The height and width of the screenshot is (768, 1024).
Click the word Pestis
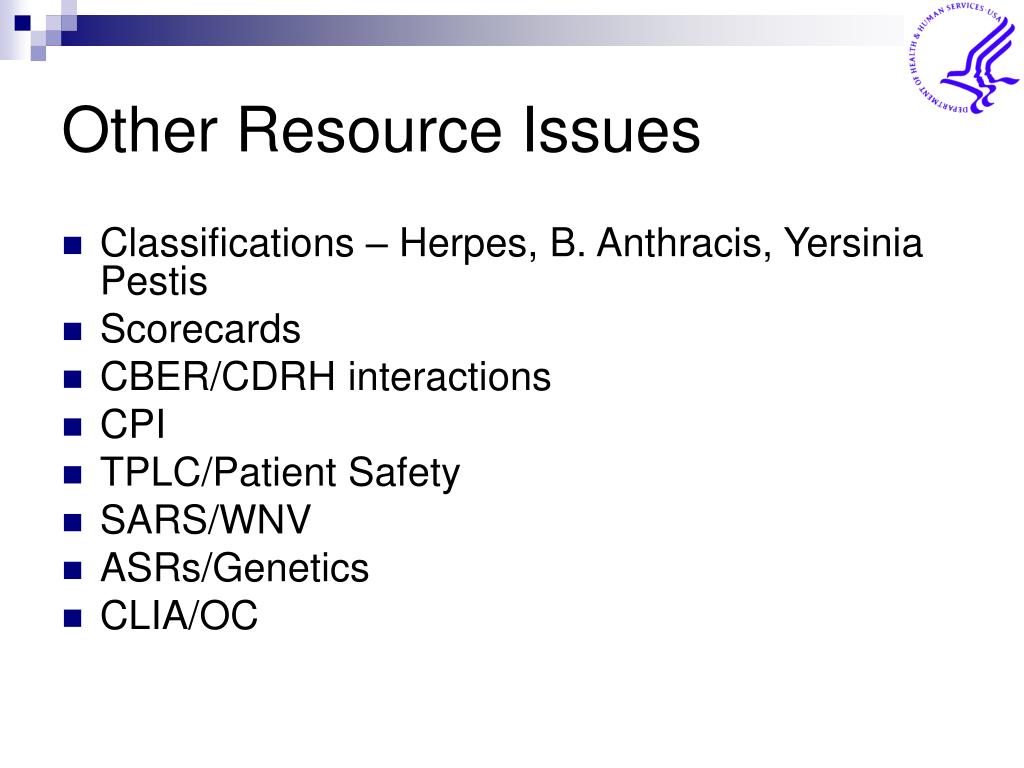pos(154,281)
